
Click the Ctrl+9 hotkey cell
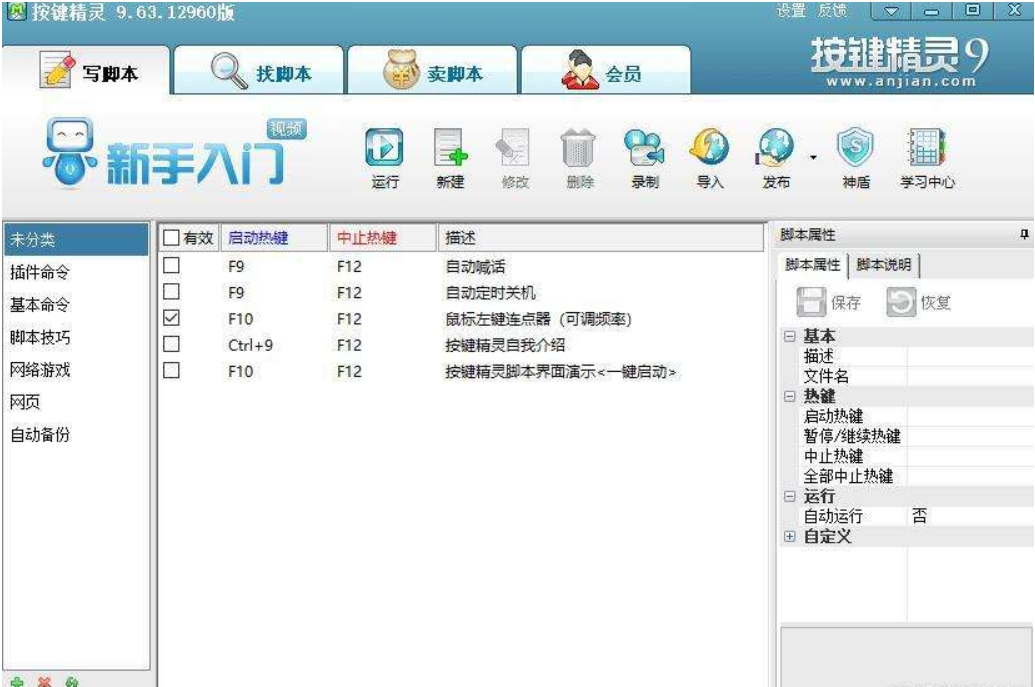pos(250,344)
